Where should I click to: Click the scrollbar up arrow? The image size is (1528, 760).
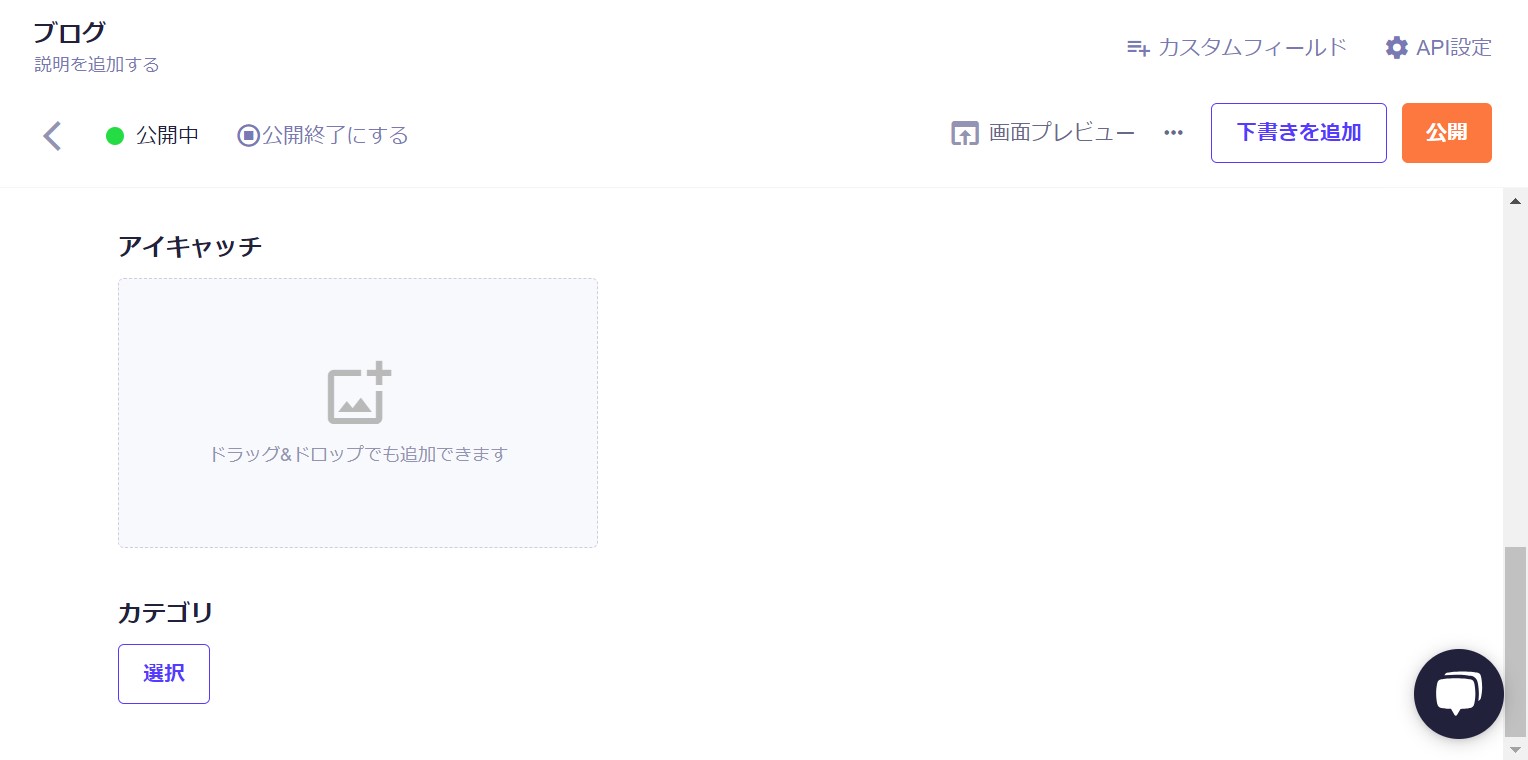click(x=1516, y=201)
